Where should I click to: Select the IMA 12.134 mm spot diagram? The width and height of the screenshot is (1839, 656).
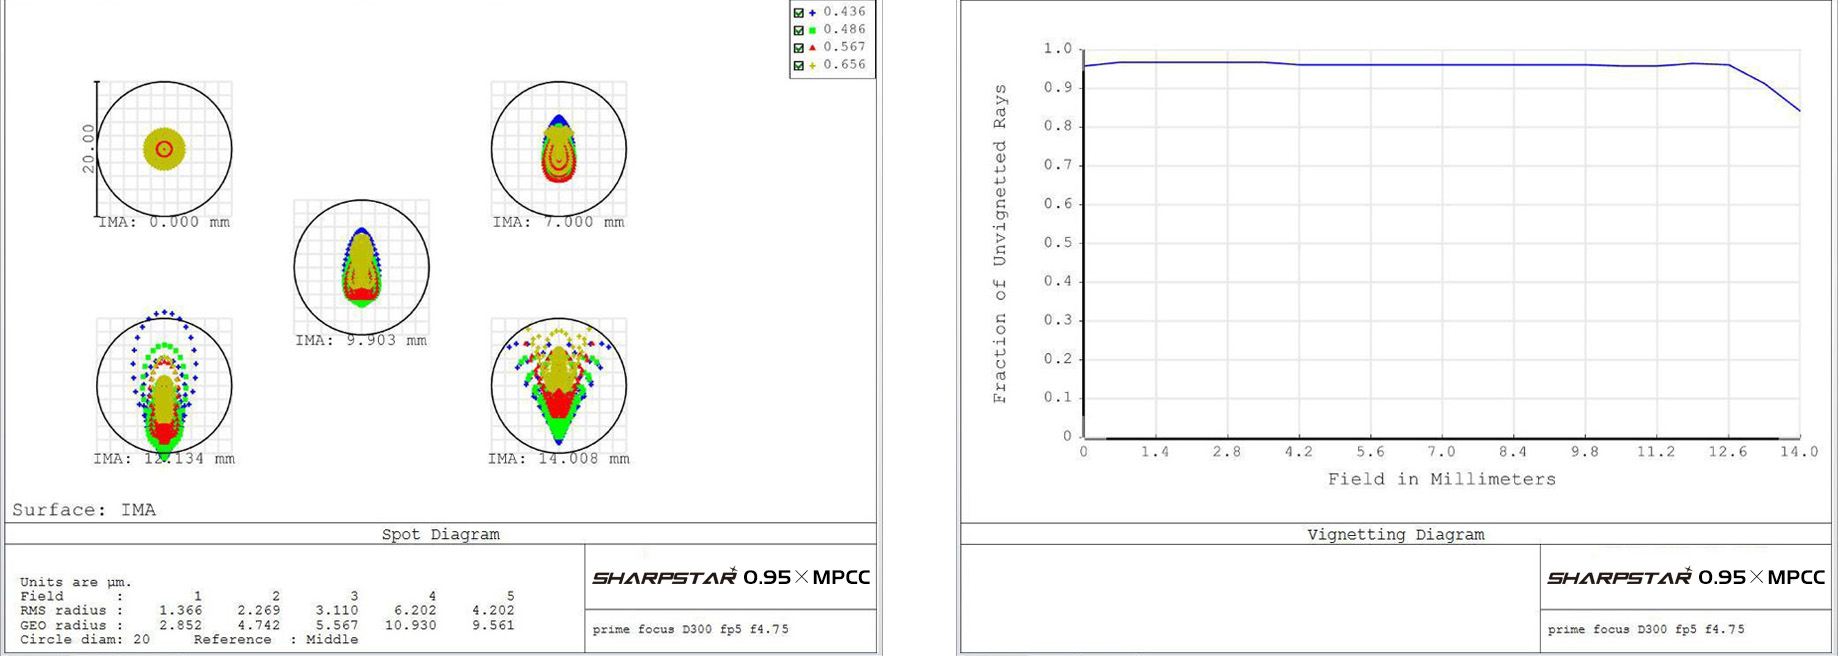[164, 386]
